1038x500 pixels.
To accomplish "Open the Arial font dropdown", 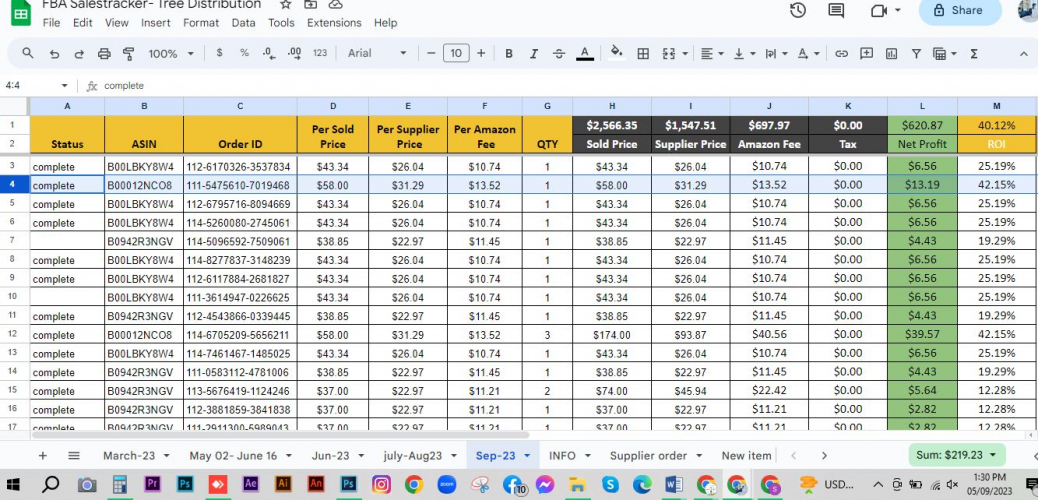I will 377,53.
